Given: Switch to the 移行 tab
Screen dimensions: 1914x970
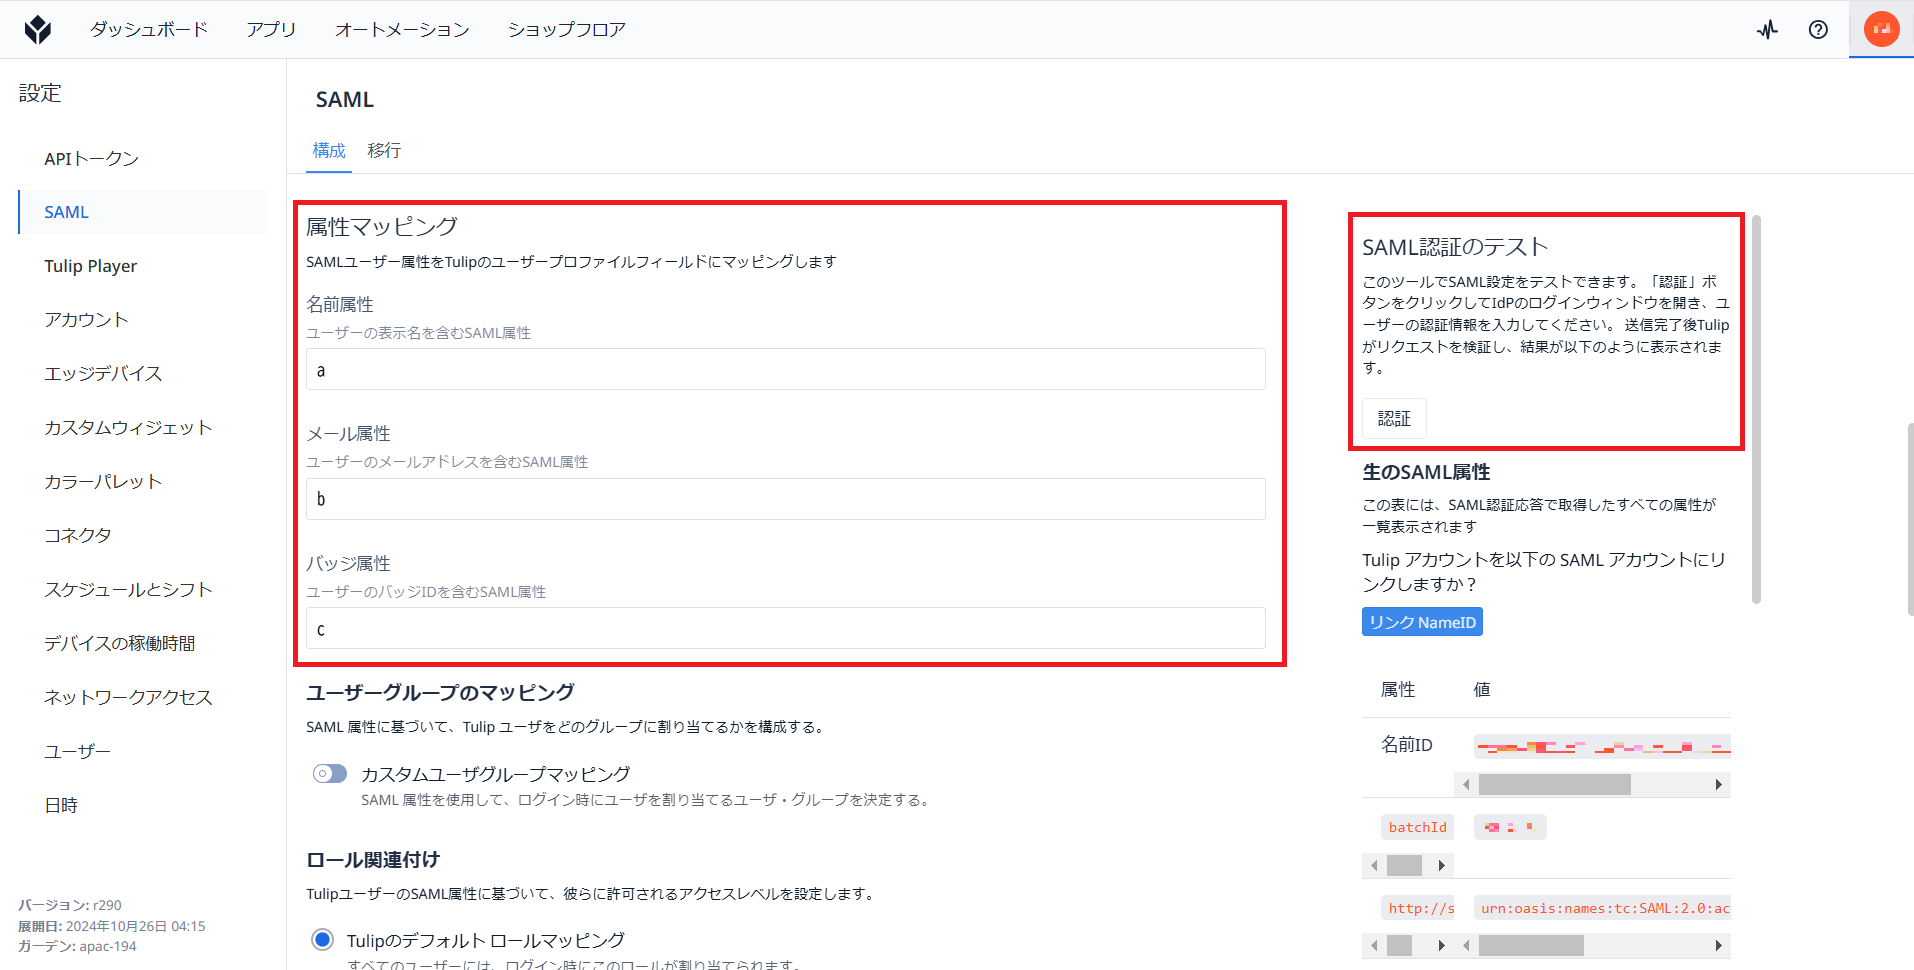Looking at the screenshot, I should coord(384,150).
